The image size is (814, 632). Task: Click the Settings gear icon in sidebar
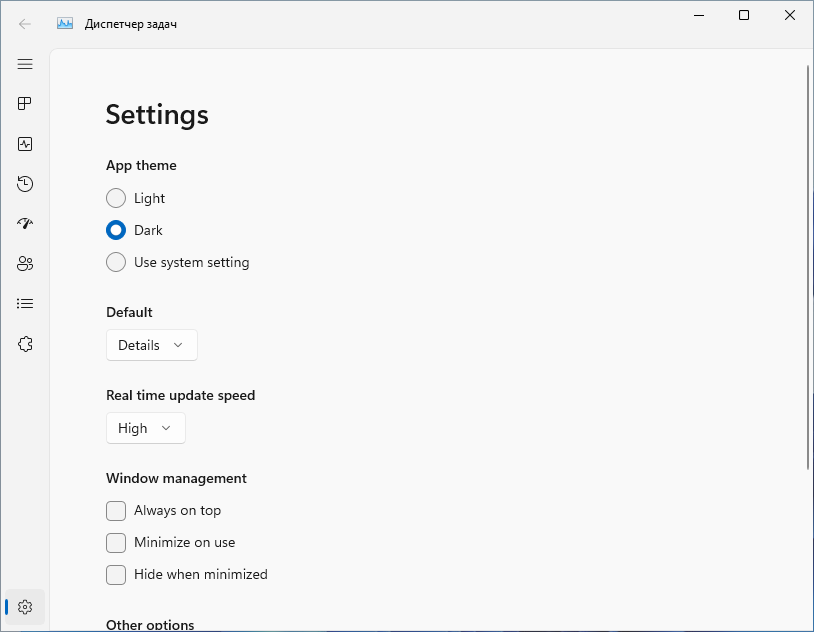pos(25,607)
